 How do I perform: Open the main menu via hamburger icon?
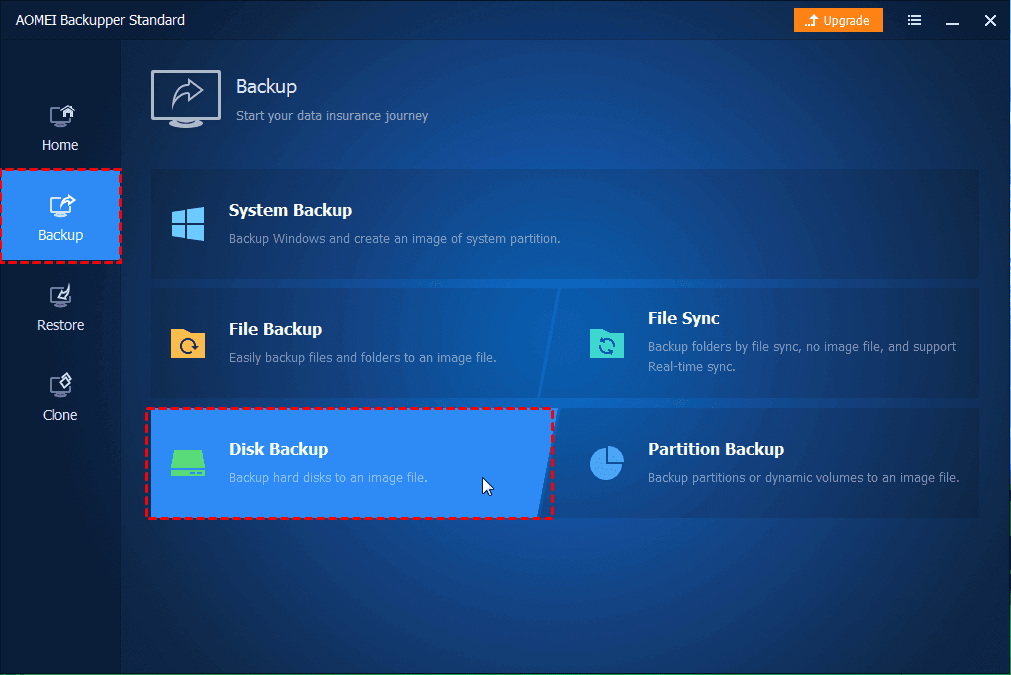[914, 20]
